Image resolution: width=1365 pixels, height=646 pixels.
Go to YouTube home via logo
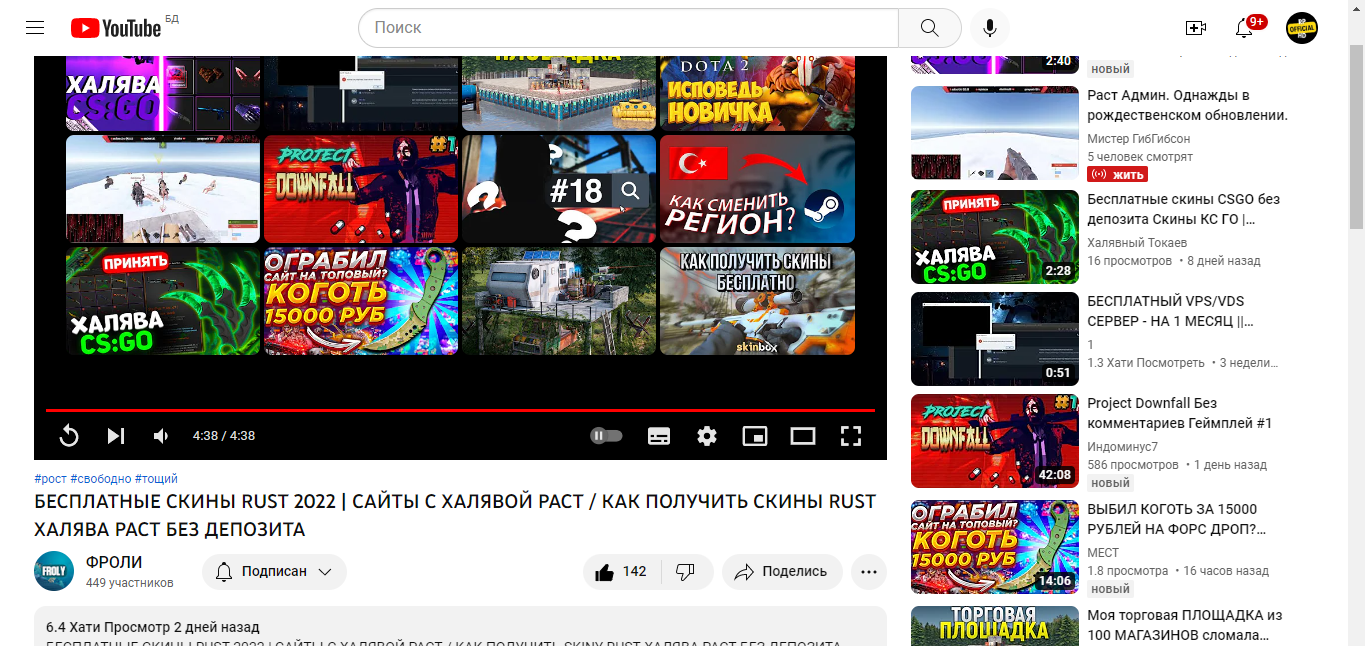[116, 27]
